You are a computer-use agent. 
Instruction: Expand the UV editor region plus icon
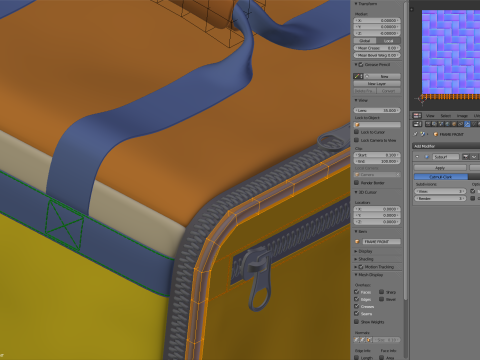[x=412, y=9]
